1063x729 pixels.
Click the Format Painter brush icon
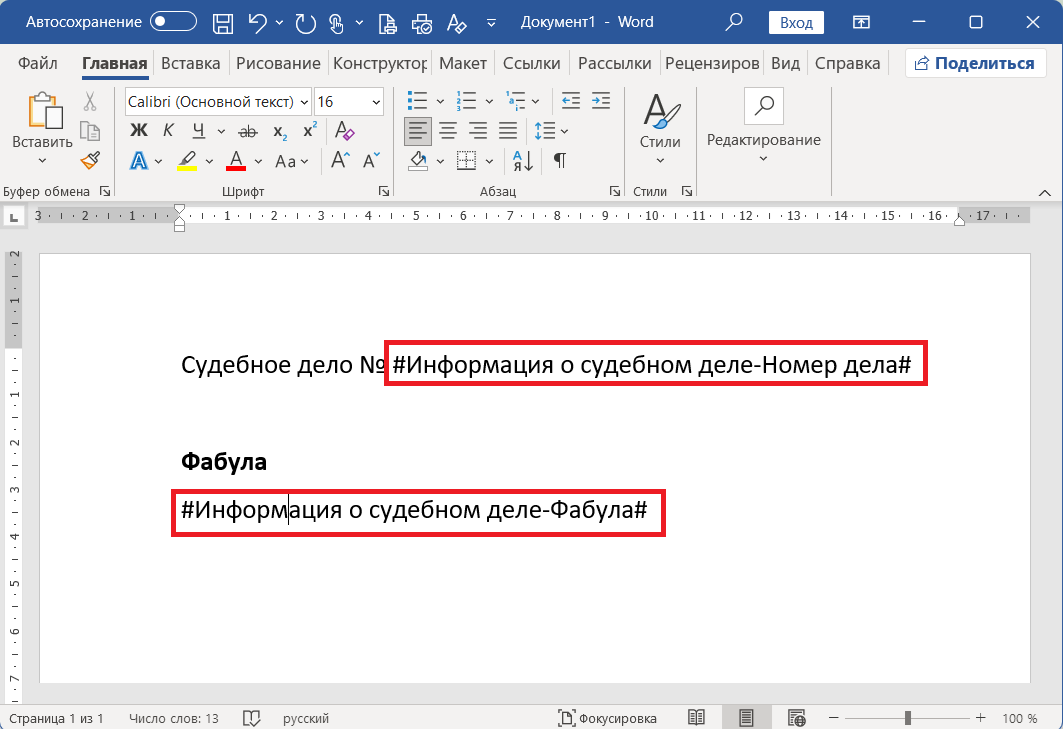(90, 160)
